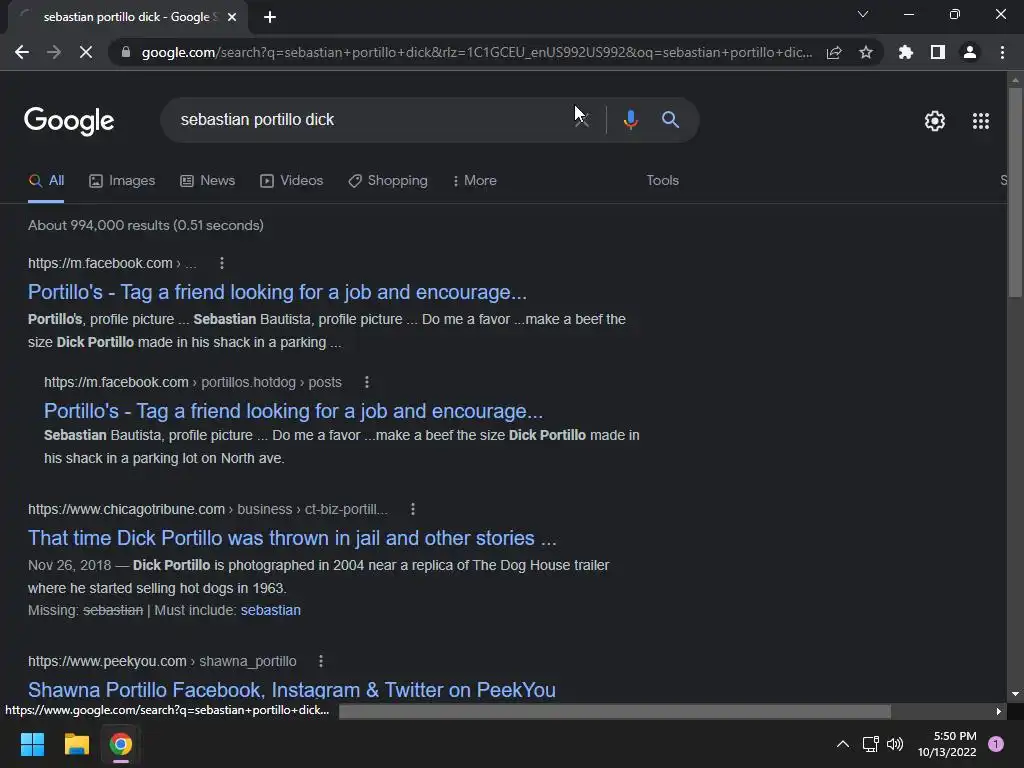1024x768 pixels.
Task: Open Windows Start menu
Action: [32, 744]
